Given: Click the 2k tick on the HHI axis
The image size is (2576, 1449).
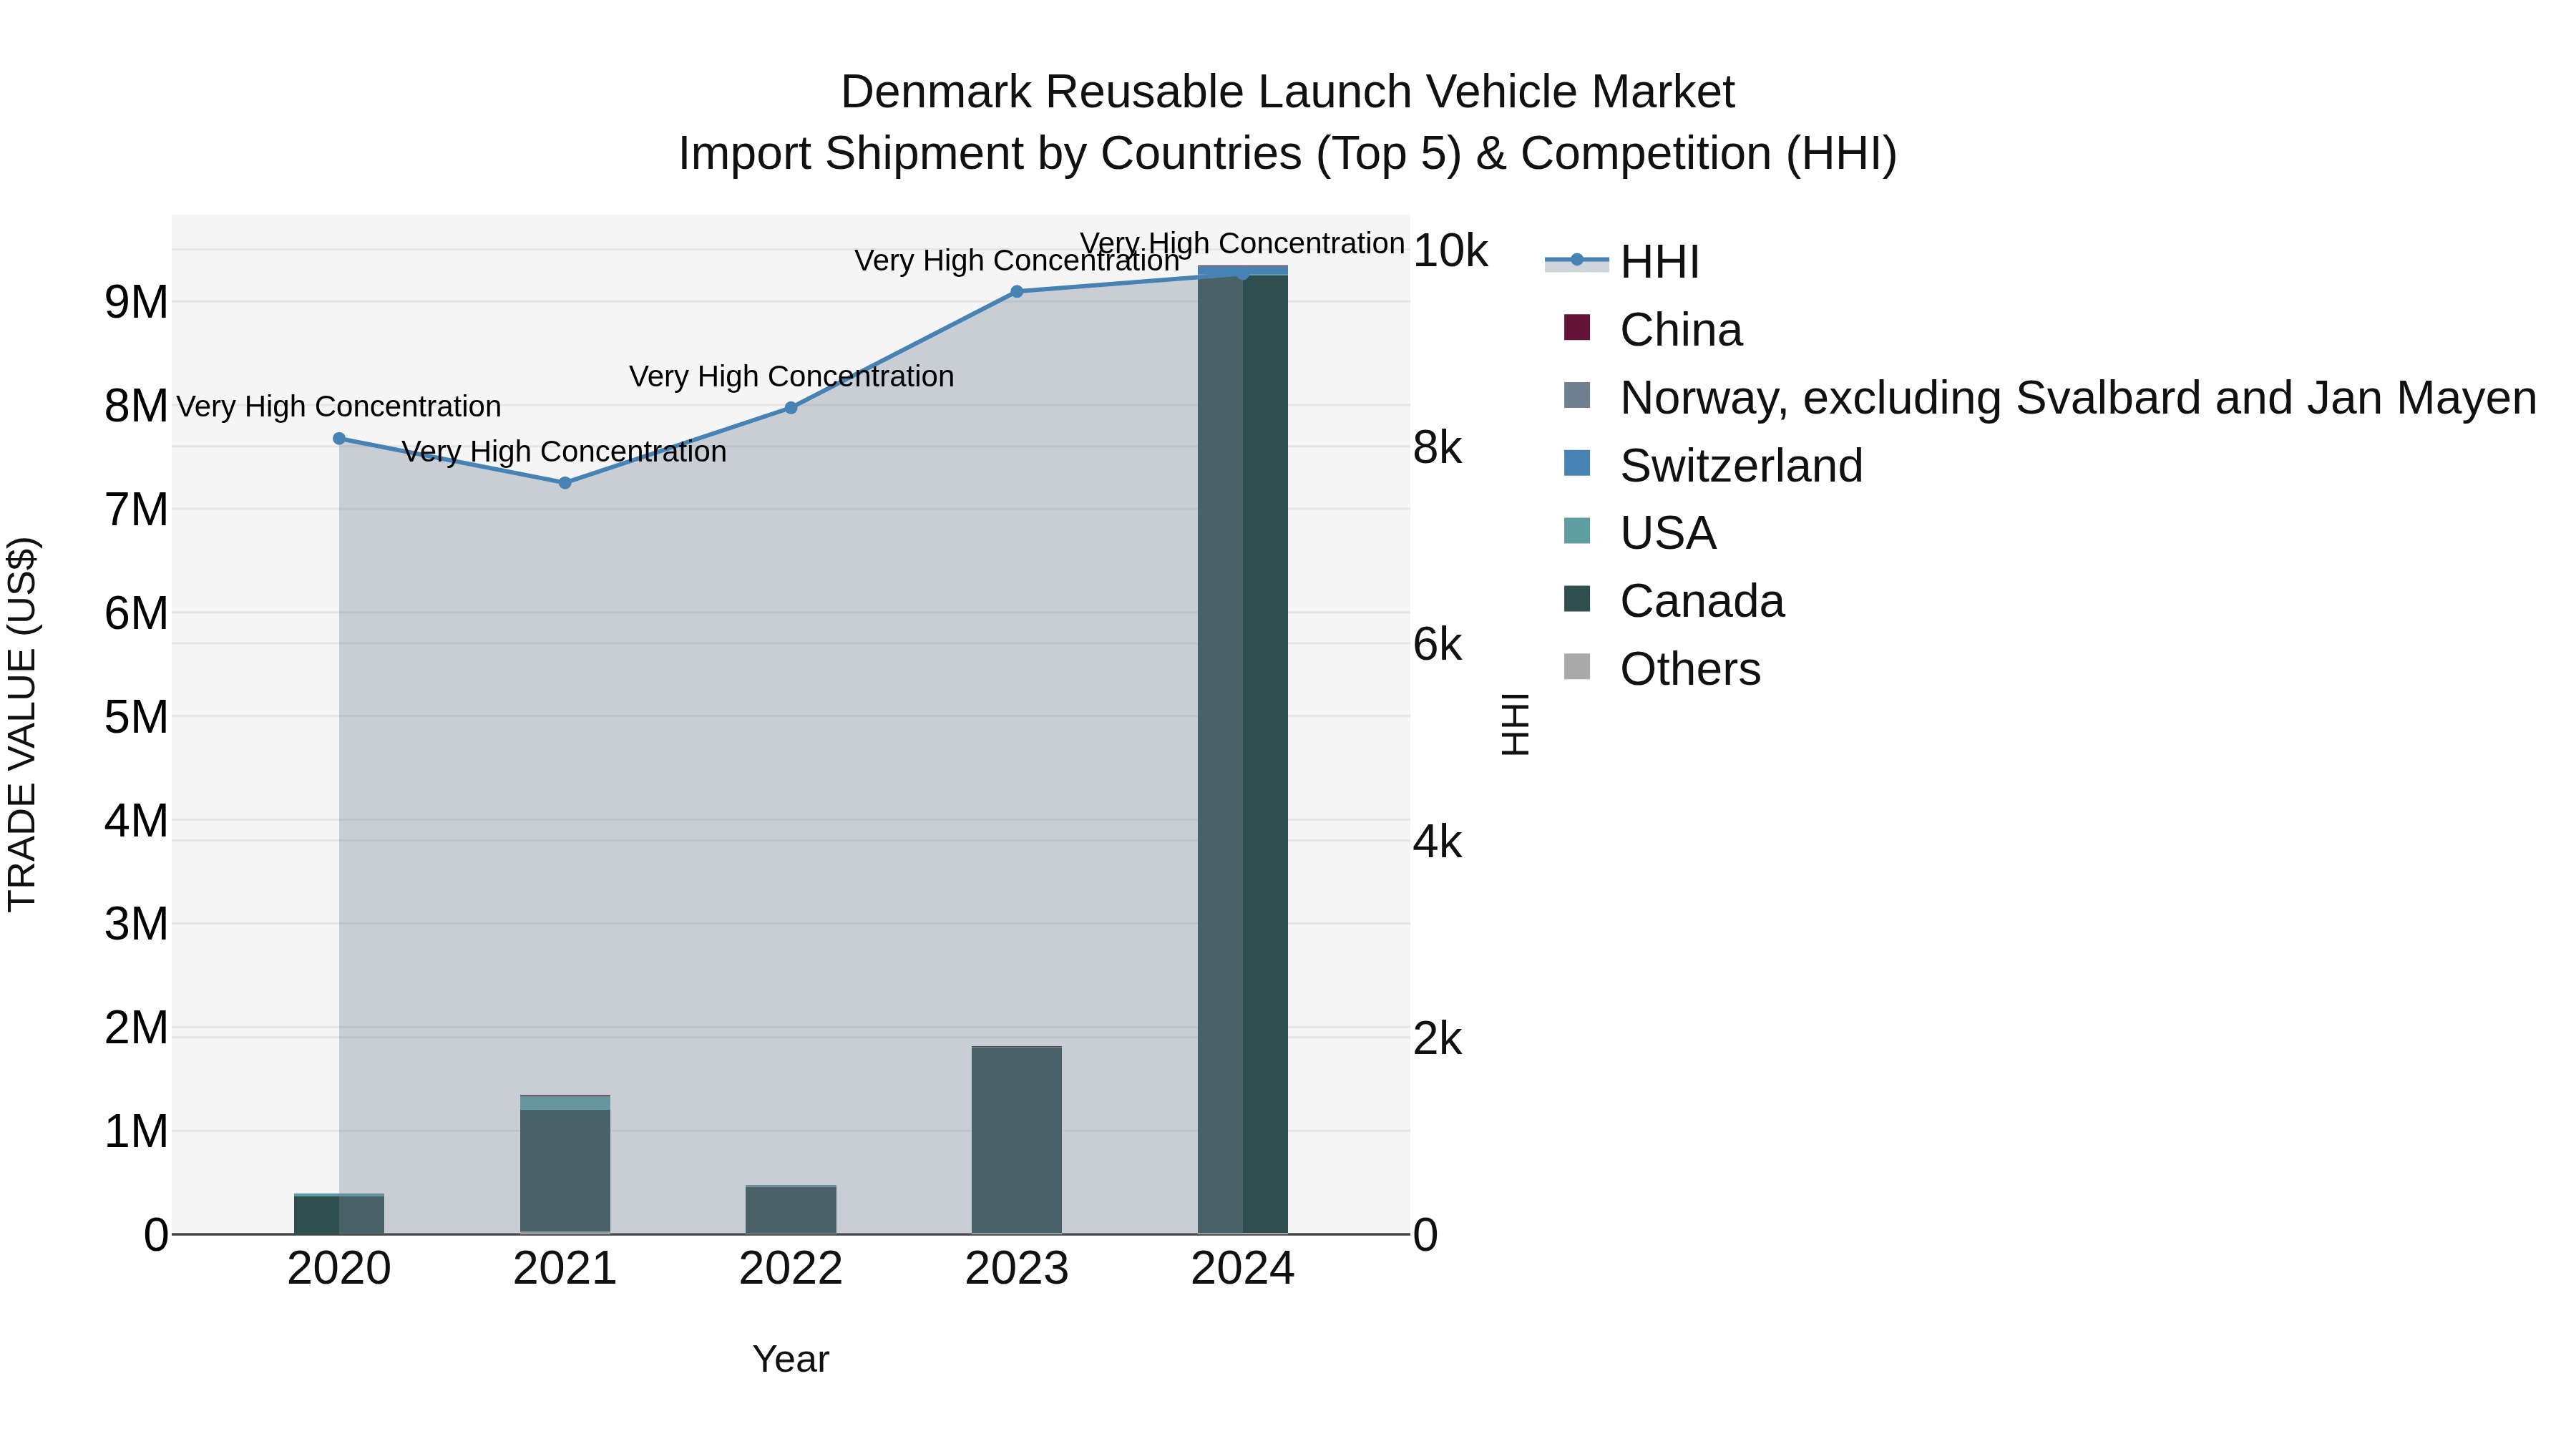Looking at the screenshot, I should click(1437, 1040).
